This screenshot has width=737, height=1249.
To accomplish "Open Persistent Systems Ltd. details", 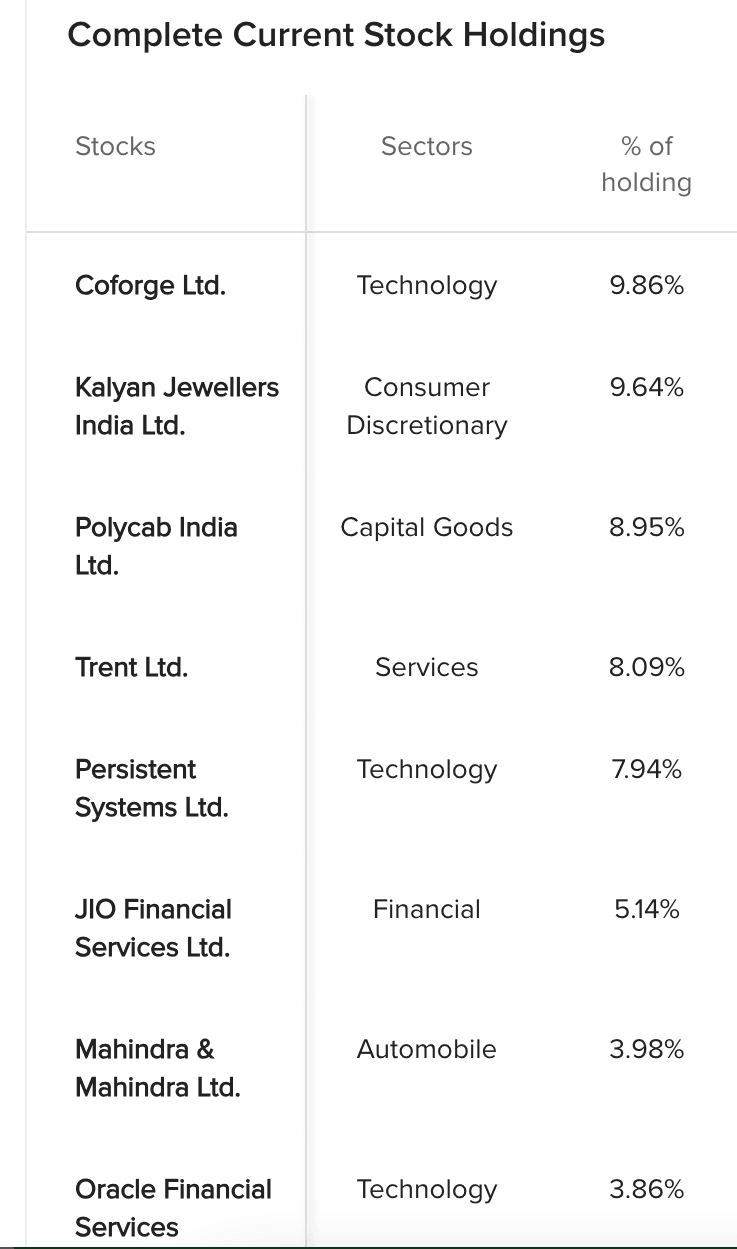I will pyautogui.click(x=151, y=788).
